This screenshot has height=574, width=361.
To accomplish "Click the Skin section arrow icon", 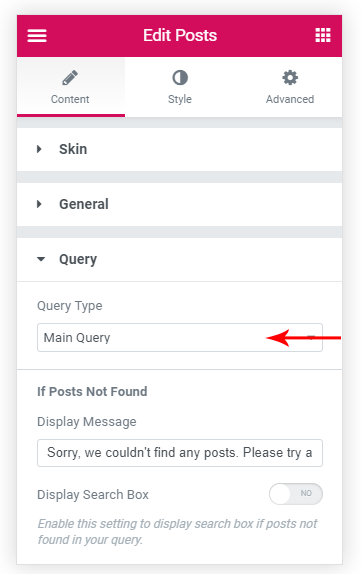I will [39, 149].
